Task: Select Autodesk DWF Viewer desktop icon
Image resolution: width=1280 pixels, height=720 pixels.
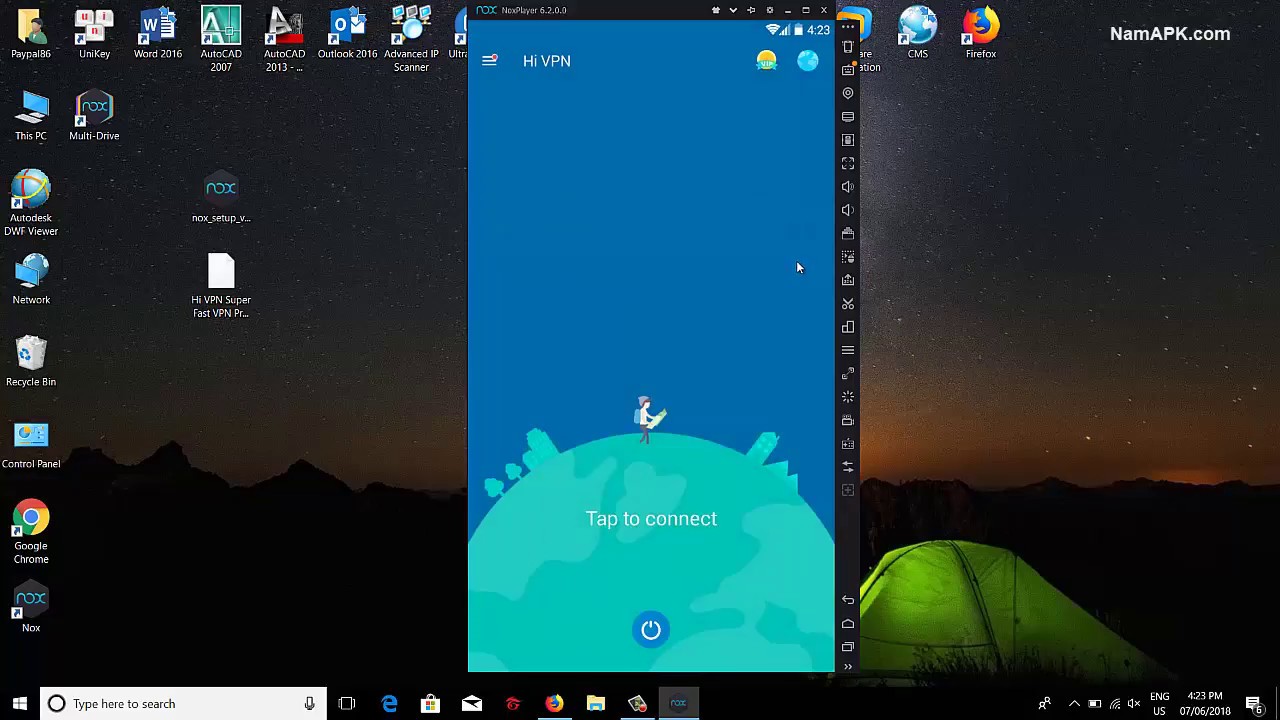Action: tap(31, 204)
